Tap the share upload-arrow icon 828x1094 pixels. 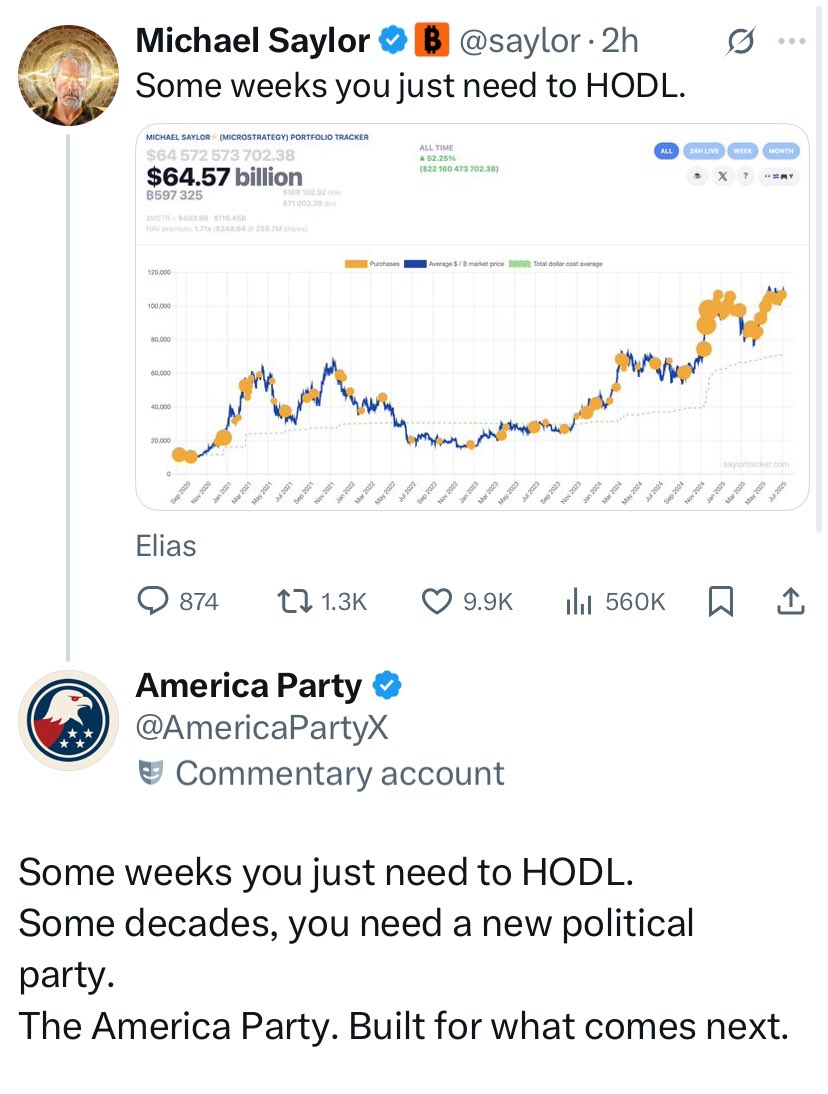pyautogui.click(x=790, y=601)
